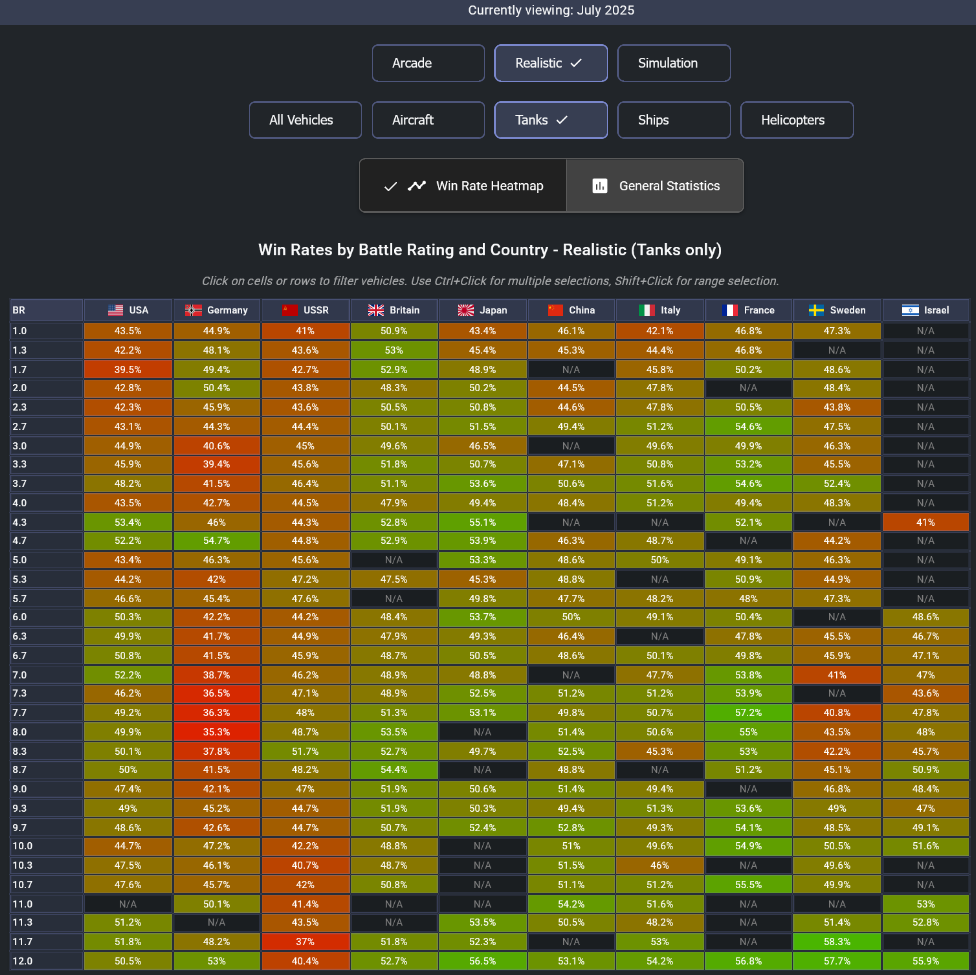The width and height of the screenshot is (976, 975).
Task: Click the Germany 36.3% cell at BR 7.7
Action: point(217,712)
